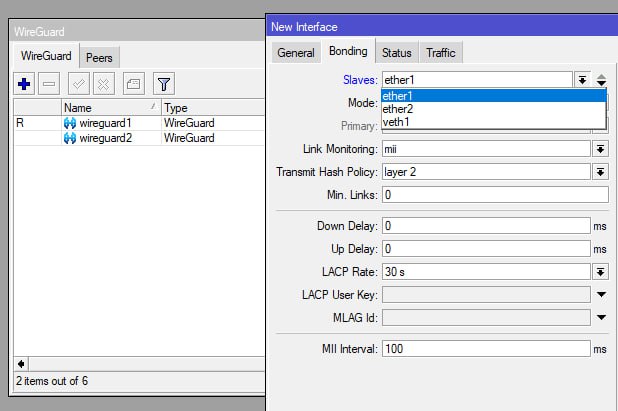Click the R flag of wireguard1
The image size is (618, 411).
click(20, 123)
